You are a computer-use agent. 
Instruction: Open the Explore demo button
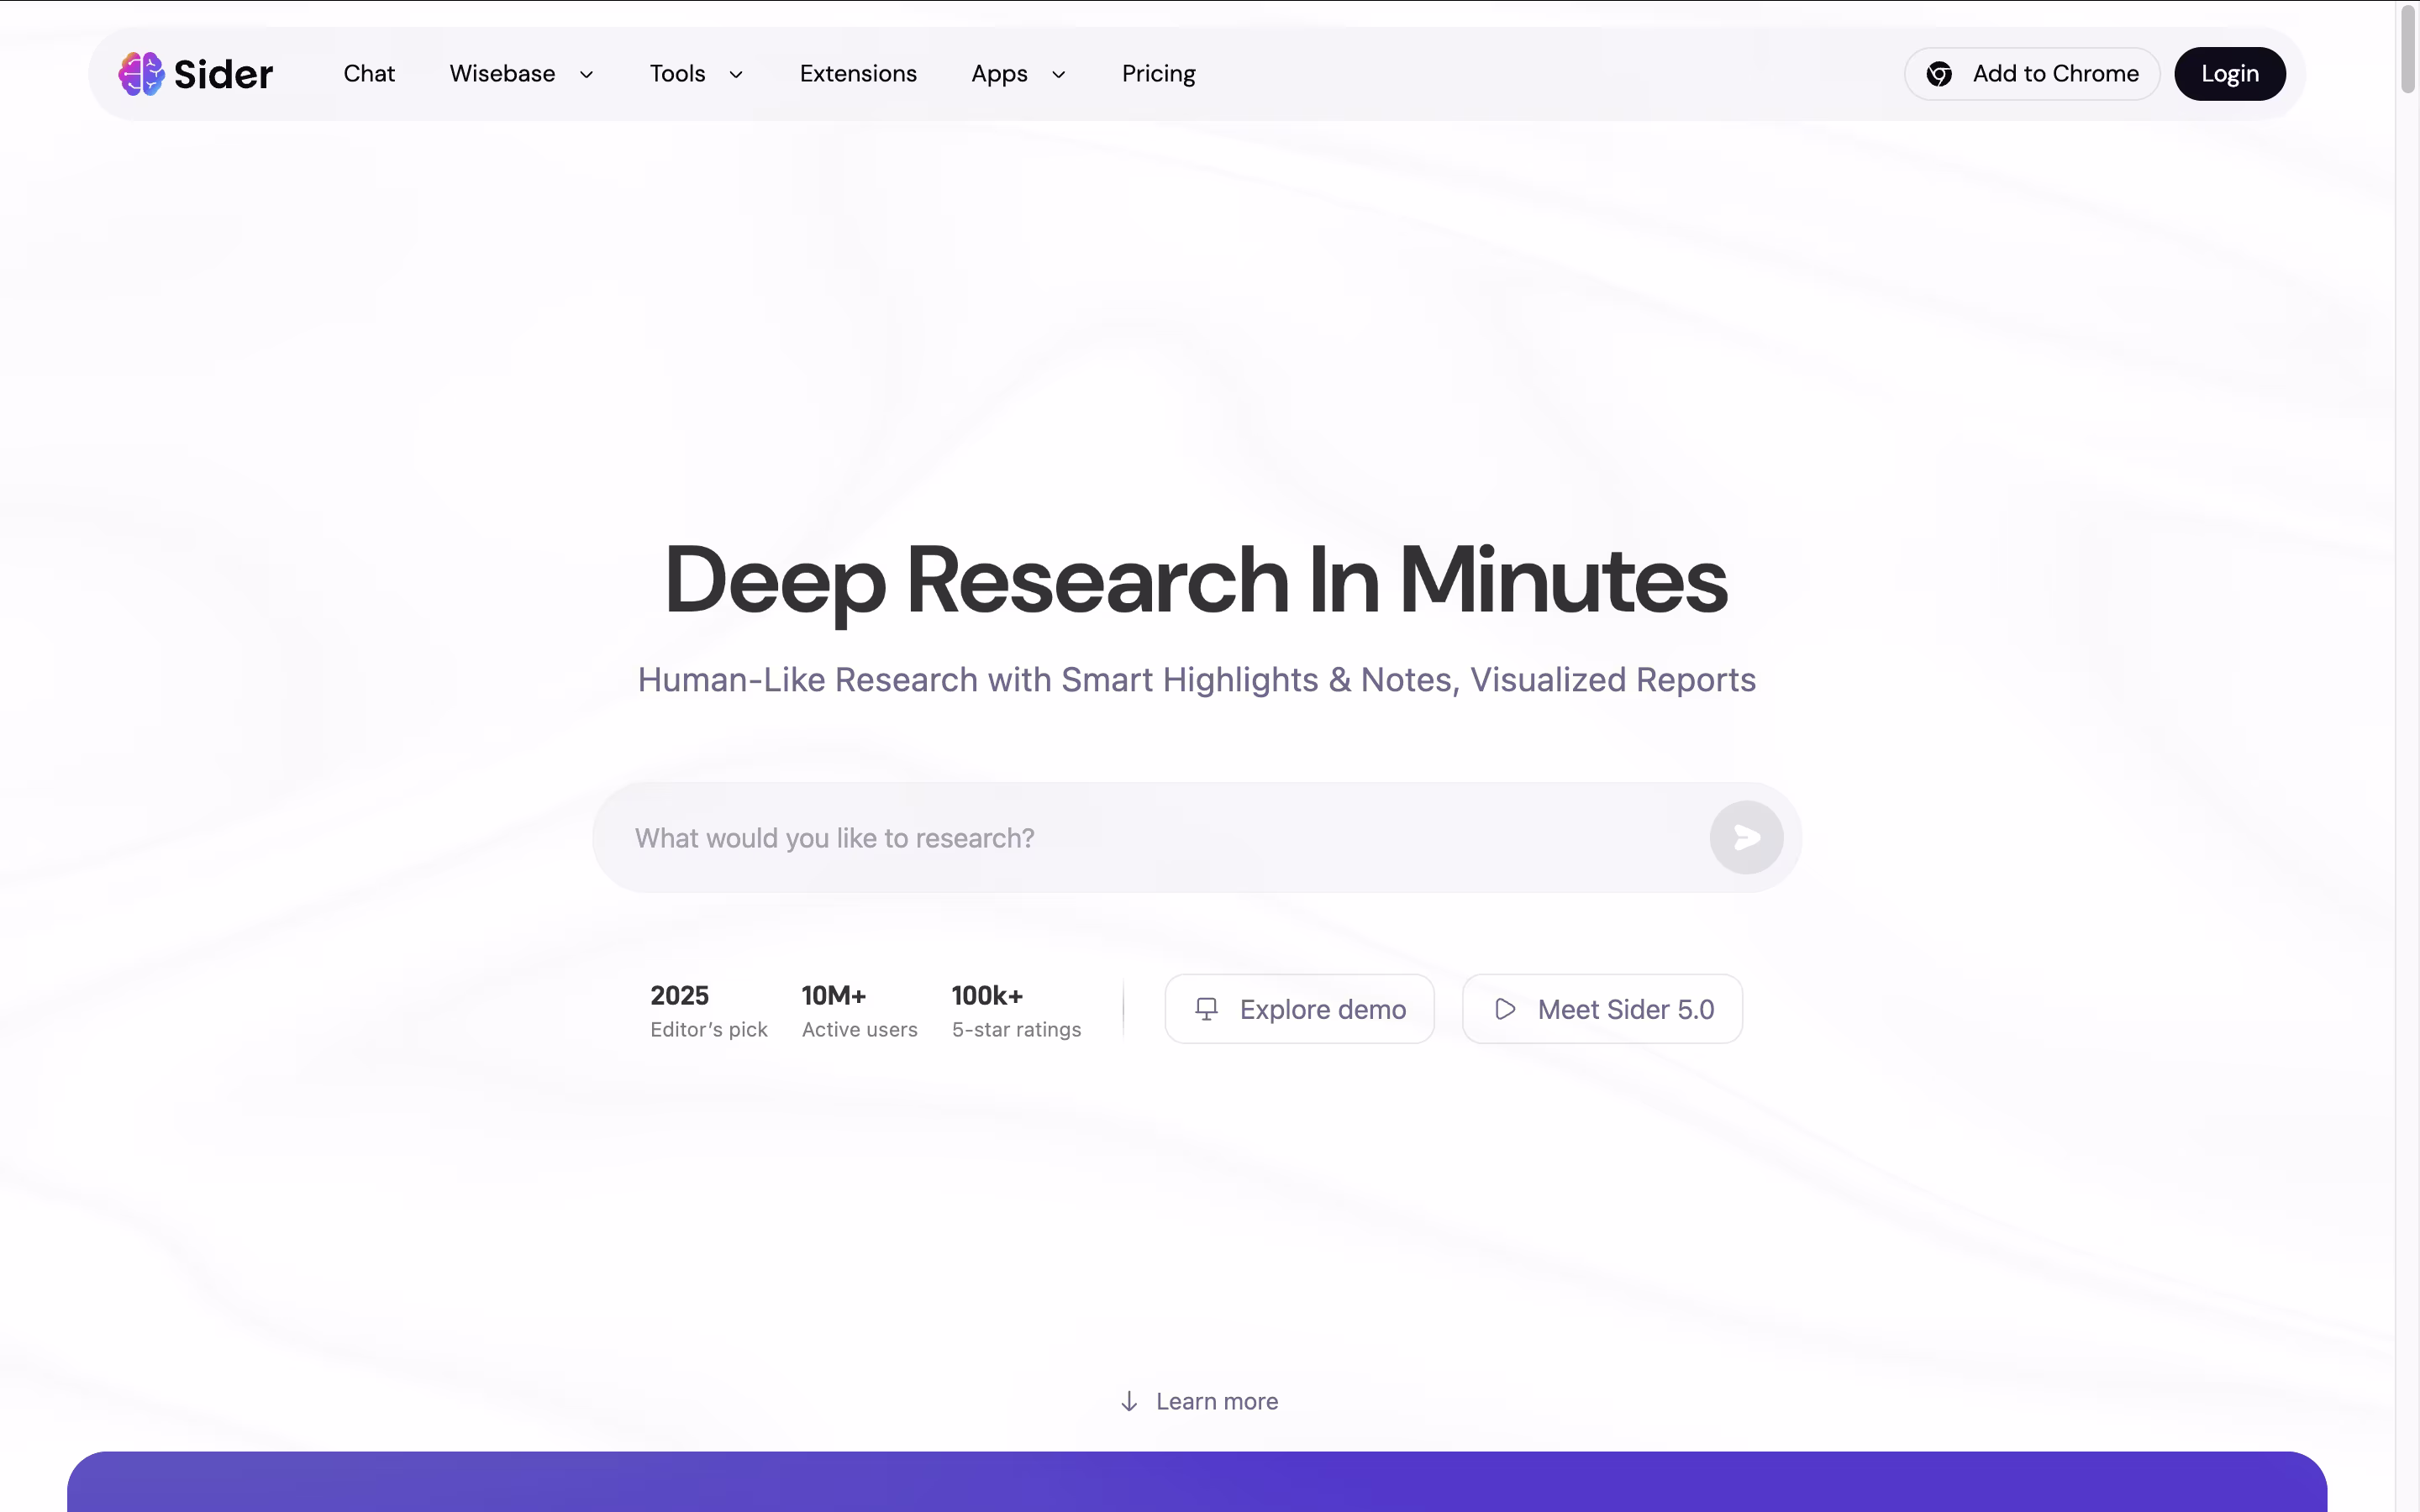click(x=1299, y=1009)
